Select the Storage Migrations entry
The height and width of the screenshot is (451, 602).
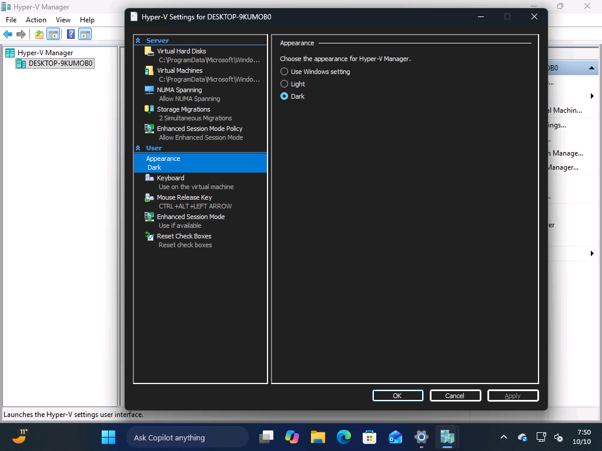(200, 114)
